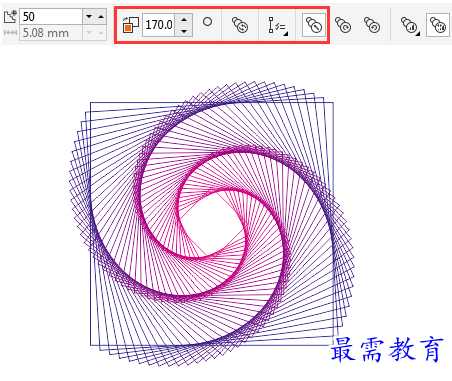Image resolution: width=452 pixels, height=381 pixels.
Task: Enable the Loop blend option
Action: (240, 25)
